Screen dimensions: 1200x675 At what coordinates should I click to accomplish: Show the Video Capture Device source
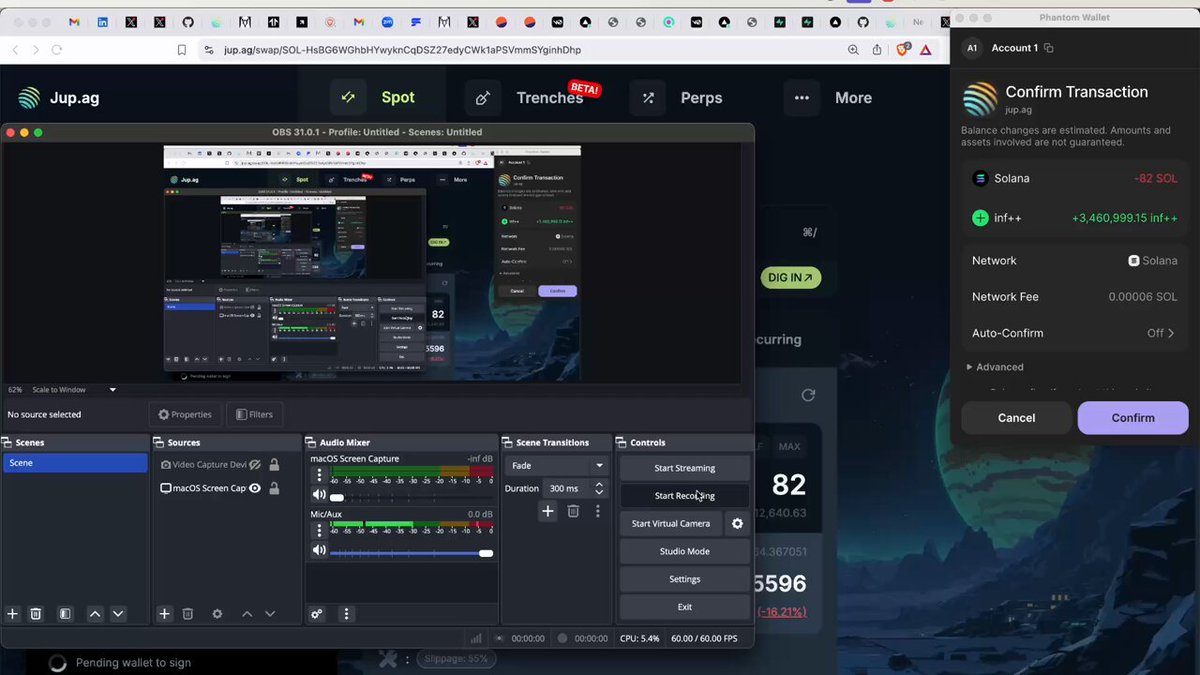(255, 465)
